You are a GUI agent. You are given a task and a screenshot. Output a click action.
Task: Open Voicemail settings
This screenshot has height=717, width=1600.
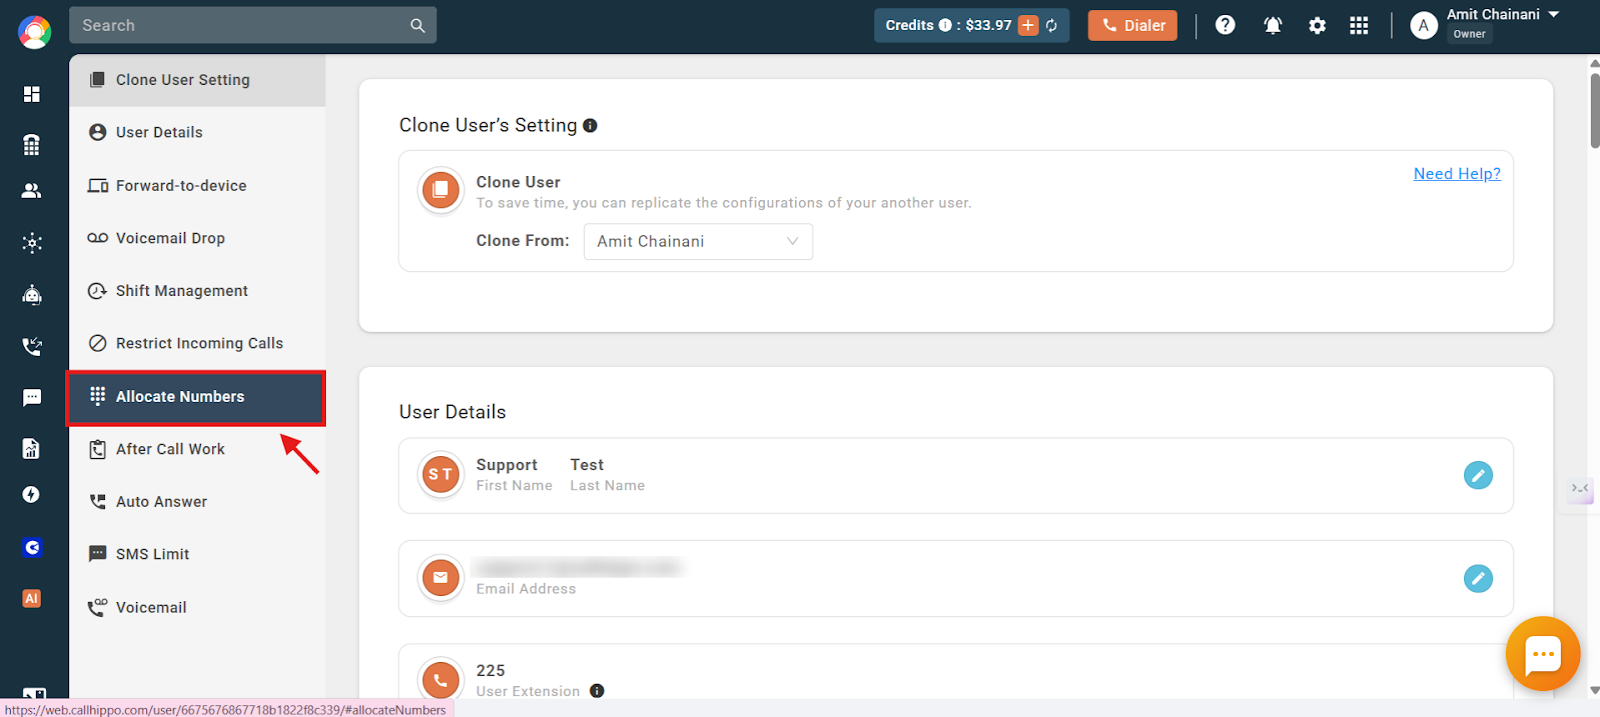pyautogui.click(x=197, y=607)
